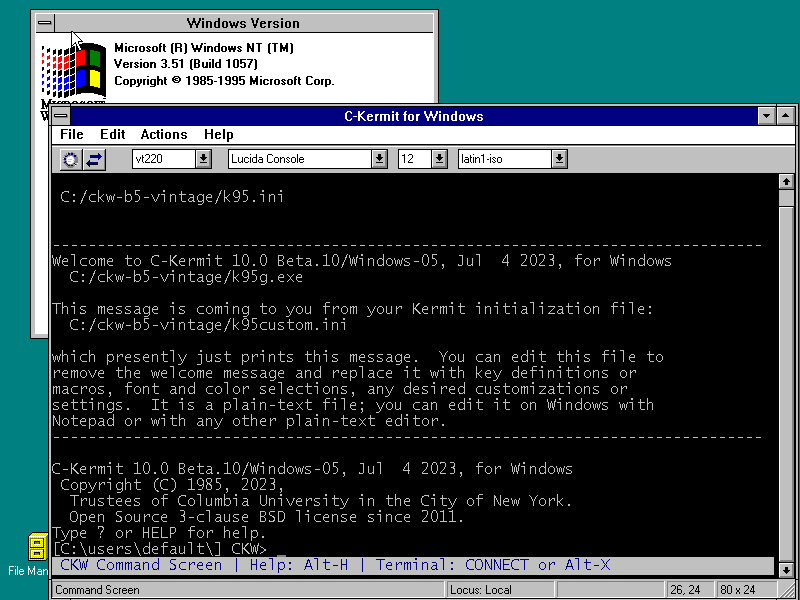Click the 'Copyright © 1985-1995 Microsoft Corp.' text
The height and width of the screenshot is (600, 800).
(x=224, y=81)
